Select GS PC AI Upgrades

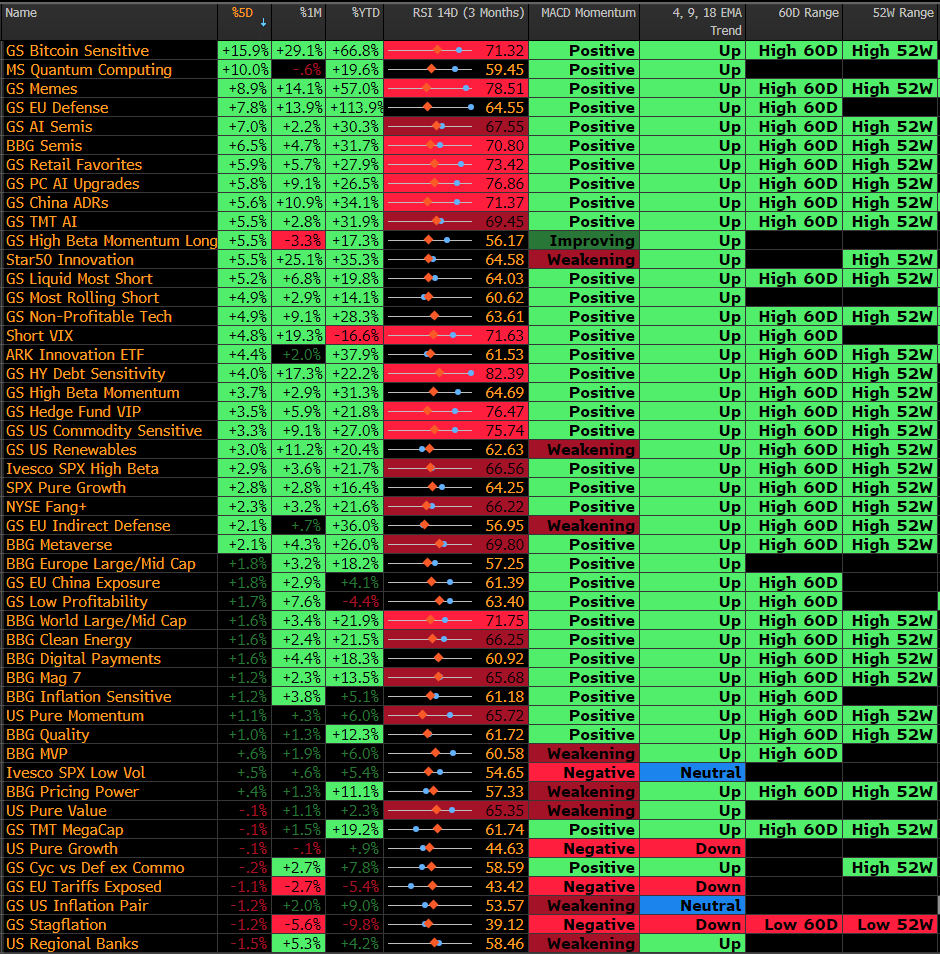pyautogui.click(x=72, y=184)
